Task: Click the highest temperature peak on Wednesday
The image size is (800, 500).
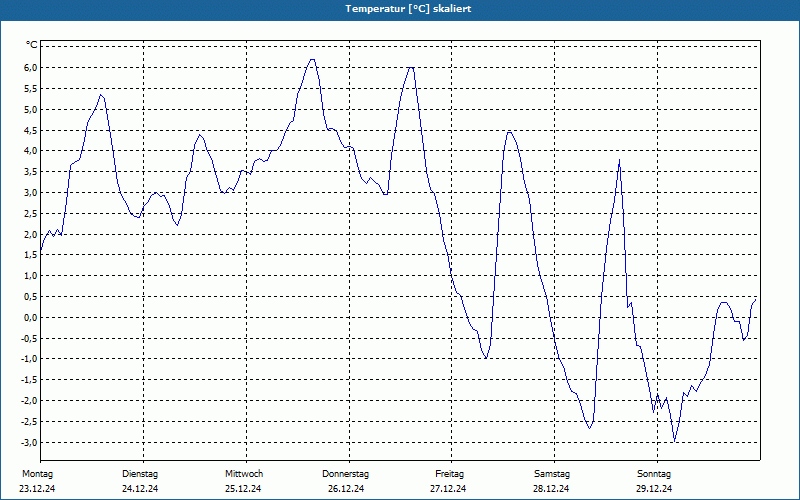Action: point(312,59)
